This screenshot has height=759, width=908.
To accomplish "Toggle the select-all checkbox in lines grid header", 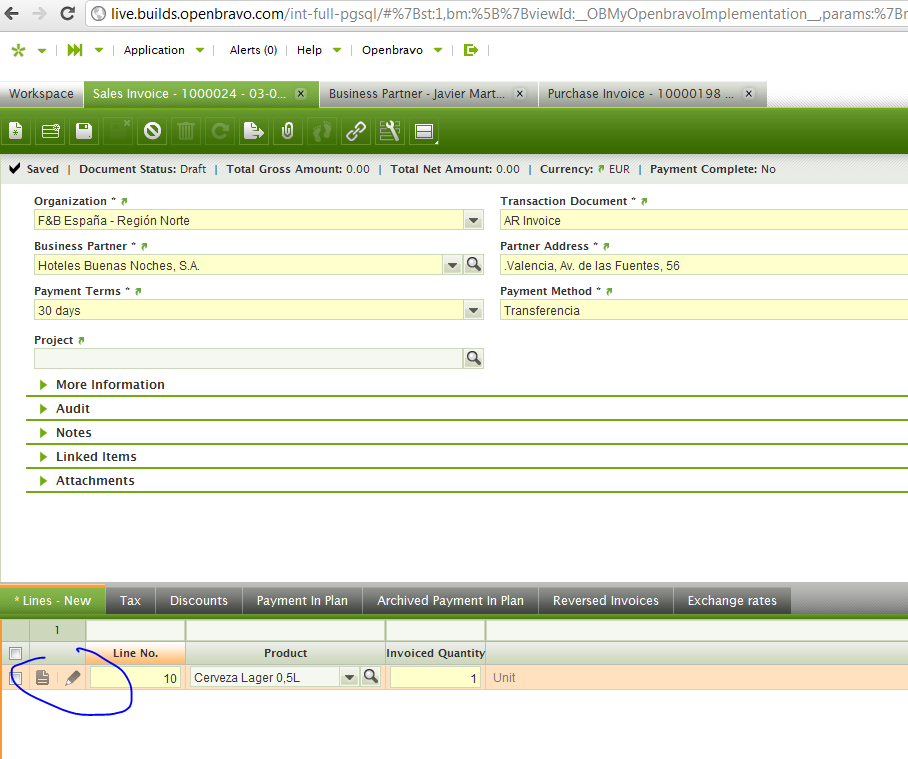I will pos(15,654).
